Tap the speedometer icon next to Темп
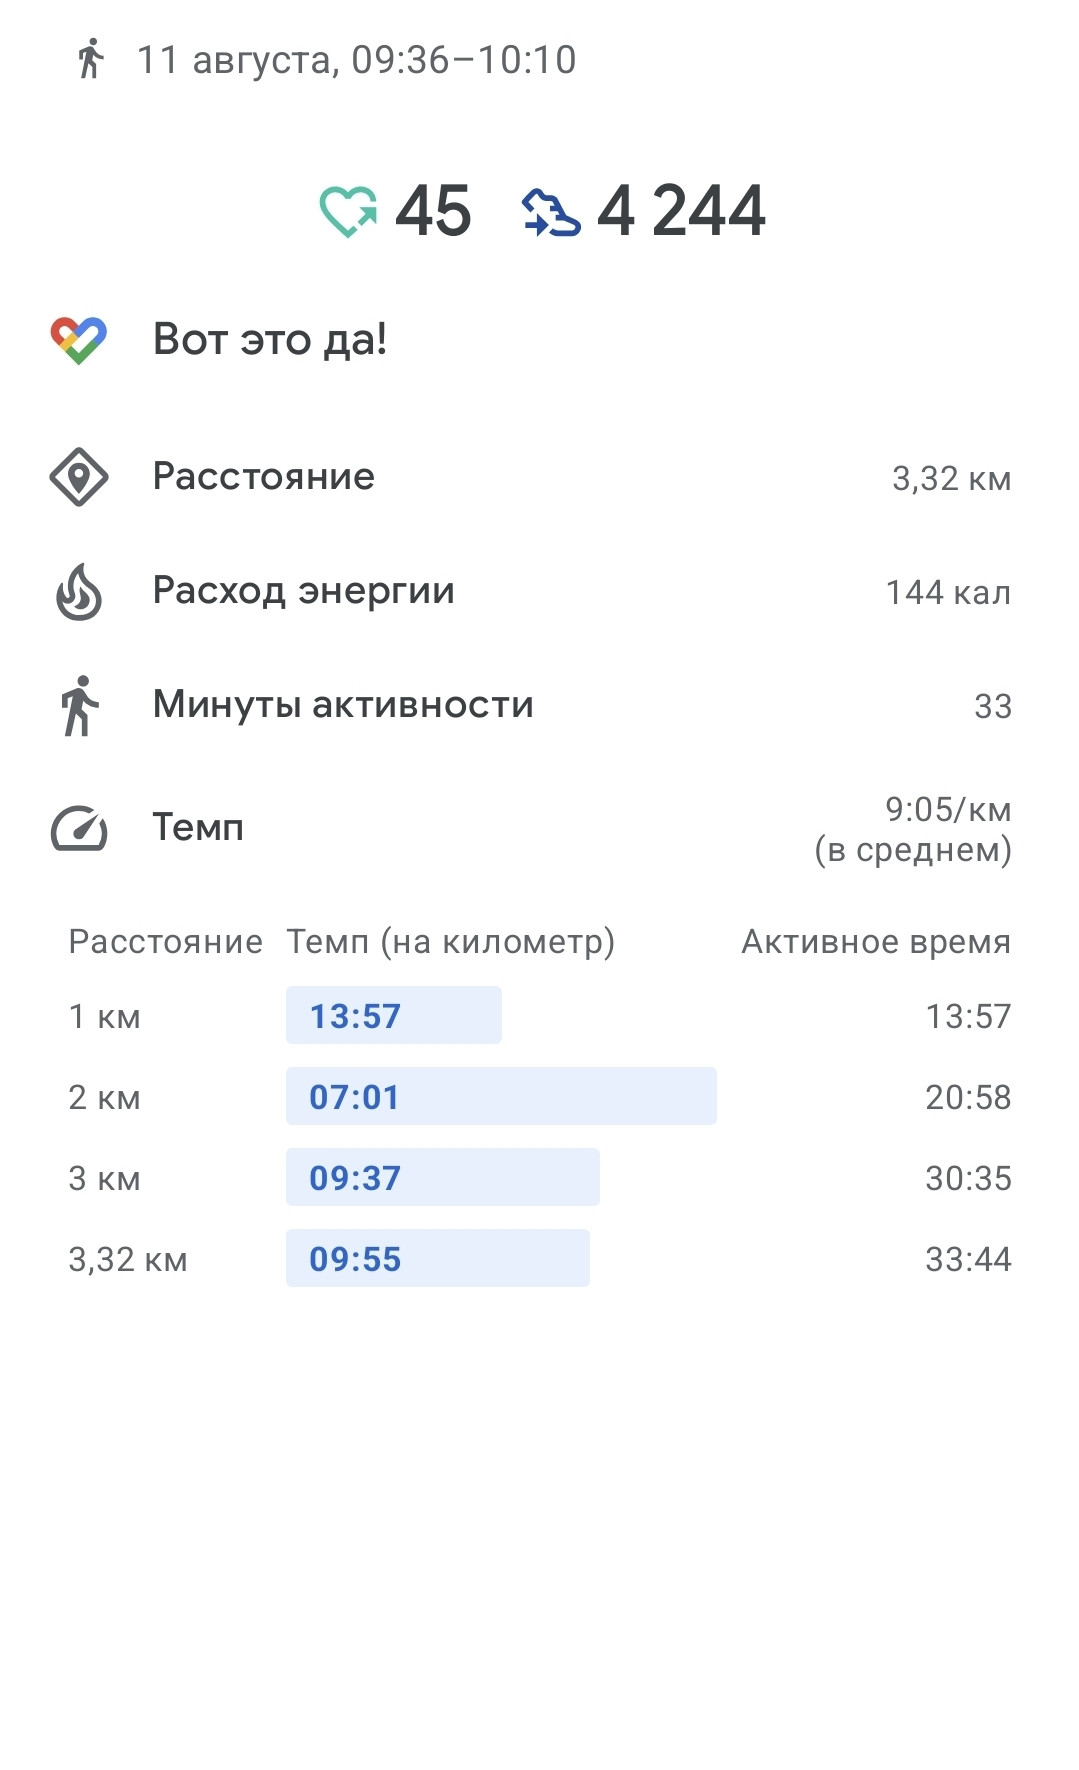This screenshot has height=1770, width=1079. click(79, 829)
